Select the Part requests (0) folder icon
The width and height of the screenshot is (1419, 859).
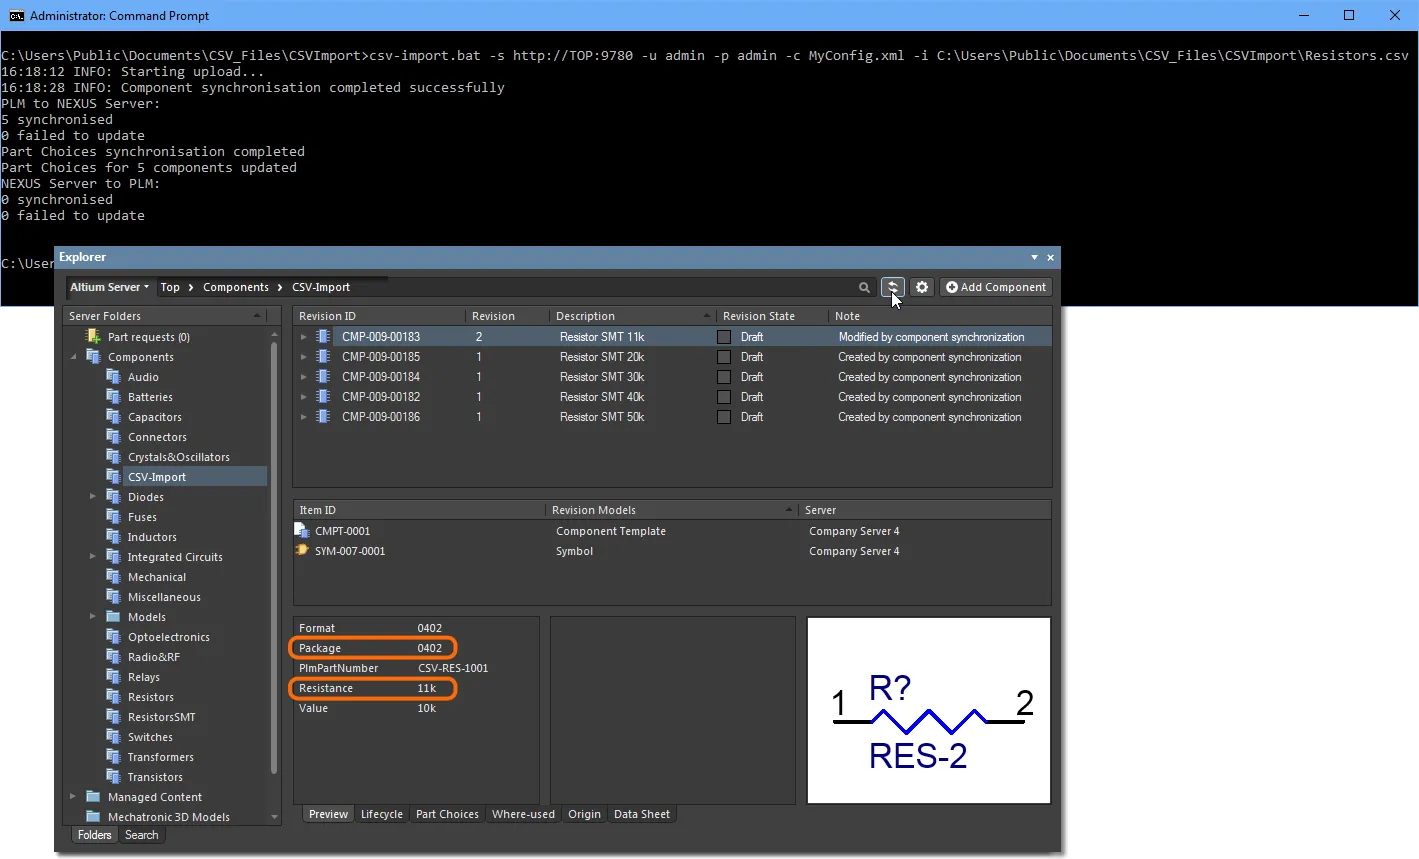[94, 337]
